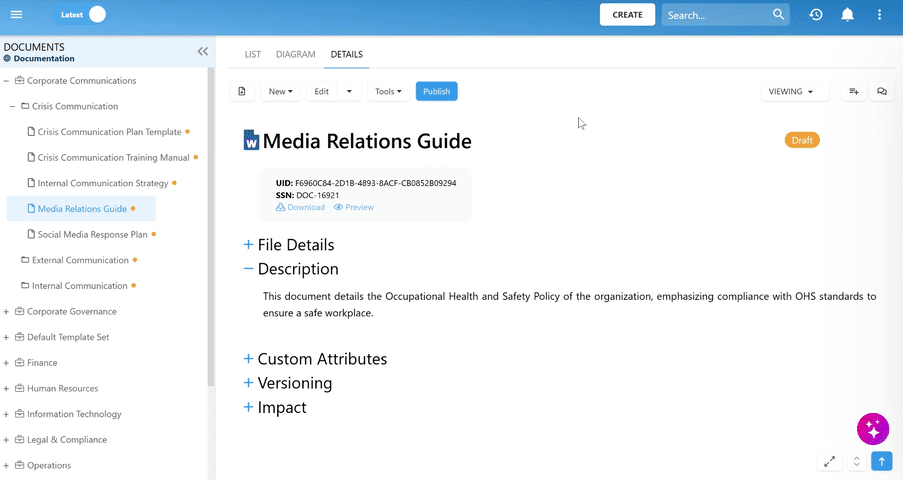Open the VIEWING mode dropdown

793,92
